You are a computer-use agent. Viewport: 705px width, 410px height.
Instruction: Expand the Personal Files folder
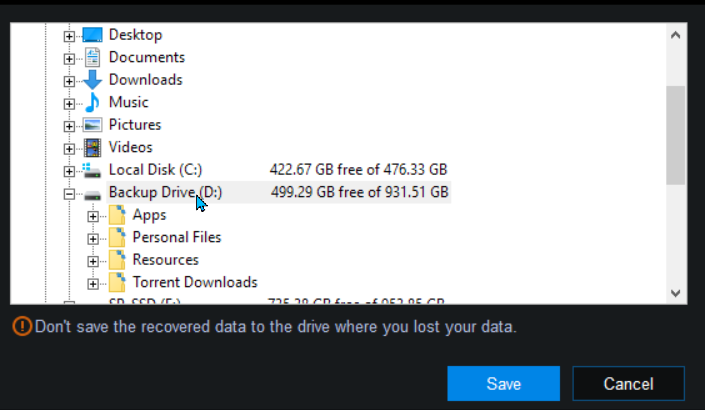point(93,239)
